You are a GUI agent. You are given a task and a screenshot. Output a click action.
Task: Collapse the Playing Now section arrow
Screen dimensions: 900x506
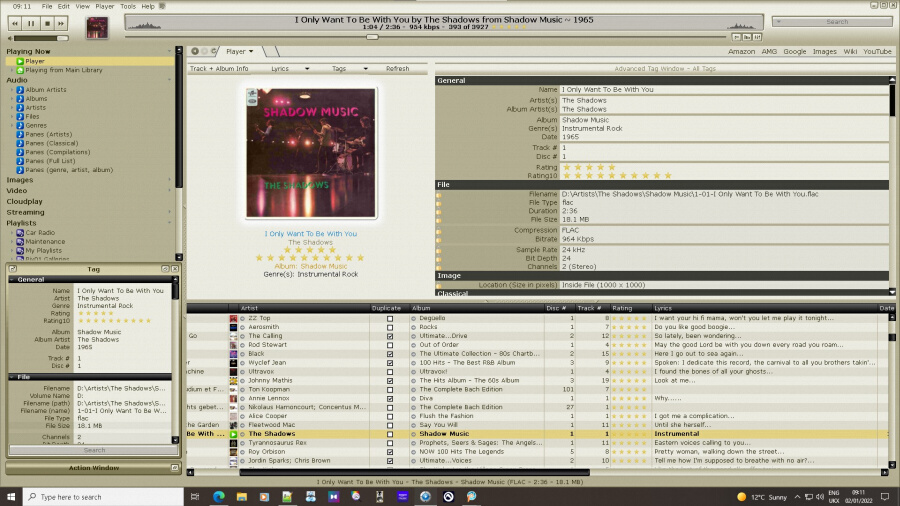click(x=169, y=52)
